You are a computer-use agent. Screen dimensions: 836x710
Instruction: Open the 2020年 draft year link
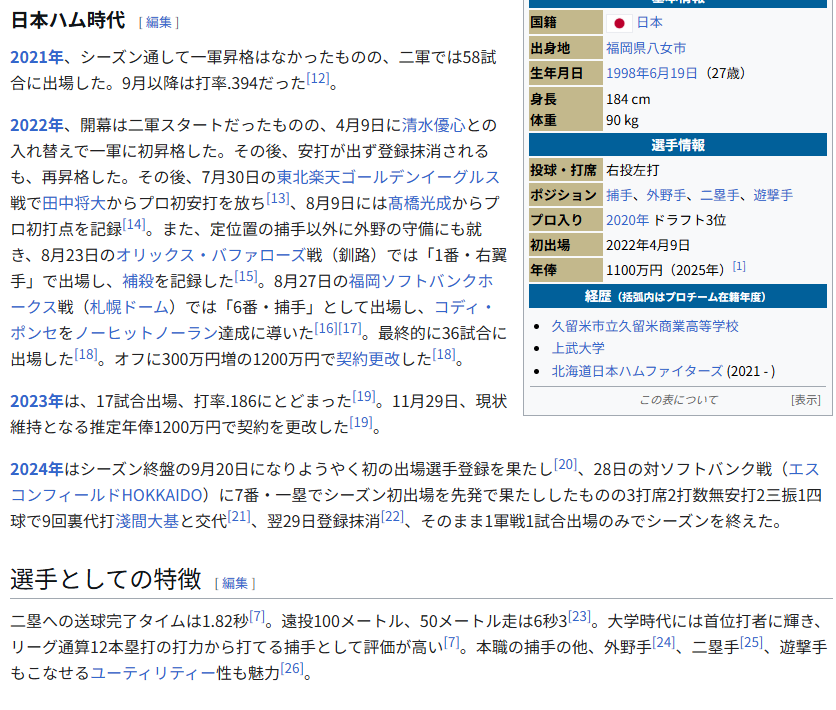[628, 220]
